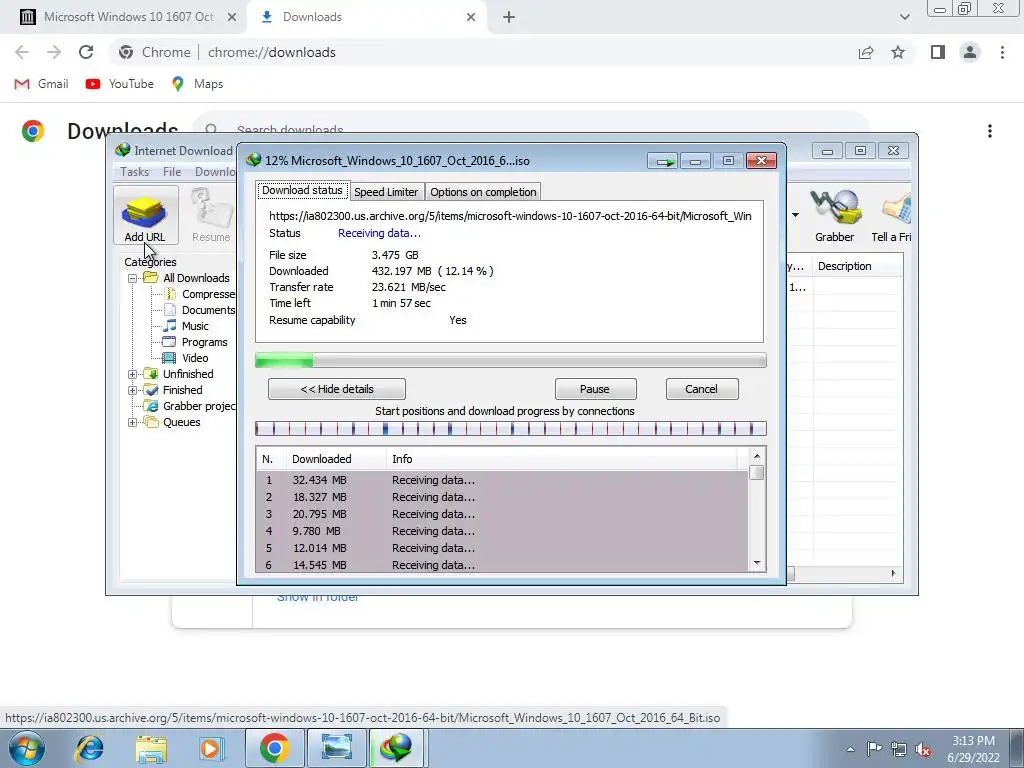Open the Gmail bookmark

point(41,84)
